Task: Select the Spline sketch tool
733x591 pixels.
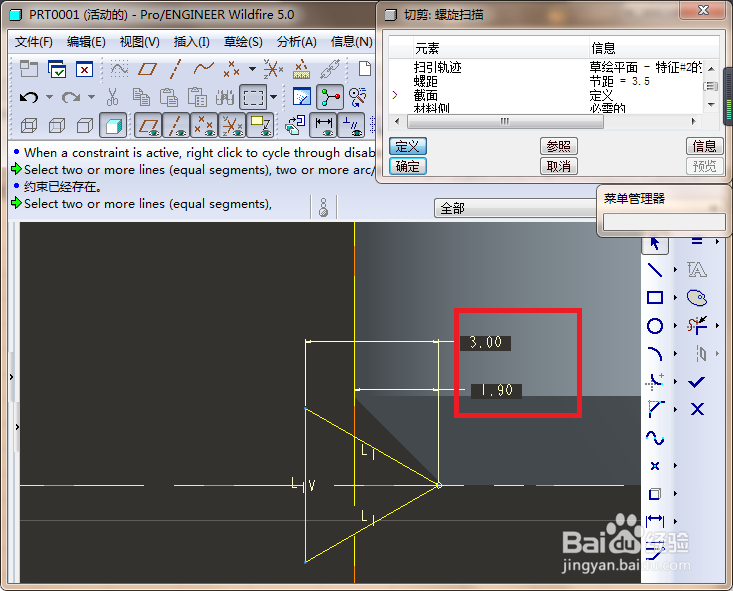Action: pos(654,438)
